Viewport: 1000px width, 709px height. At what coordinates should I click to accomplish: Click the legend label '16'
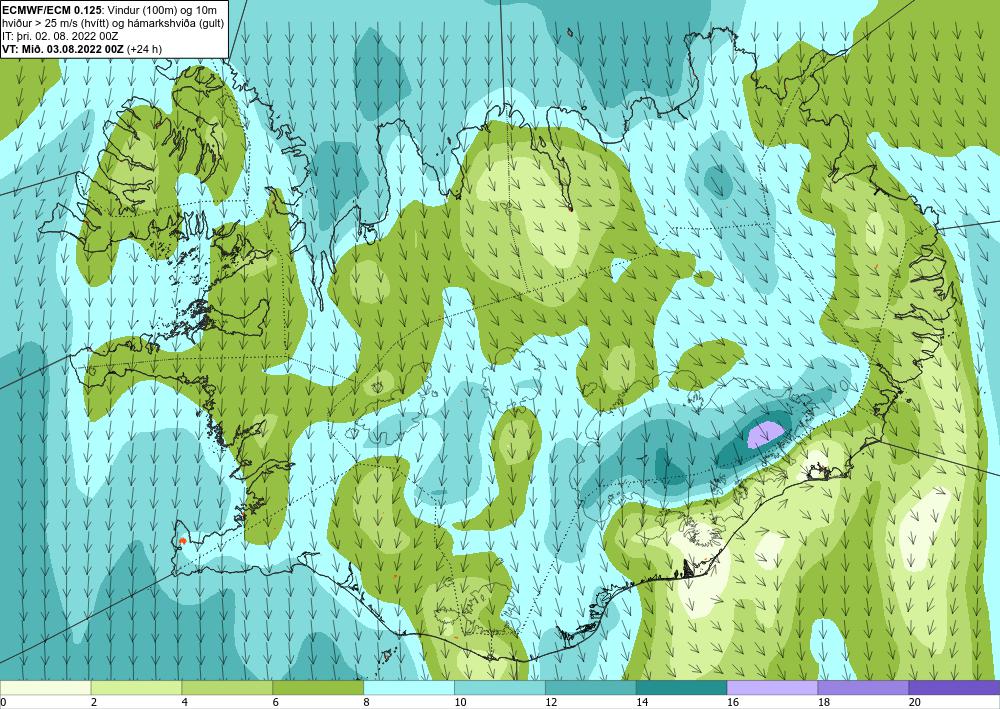pyautogui.click(x=733, y=702)
